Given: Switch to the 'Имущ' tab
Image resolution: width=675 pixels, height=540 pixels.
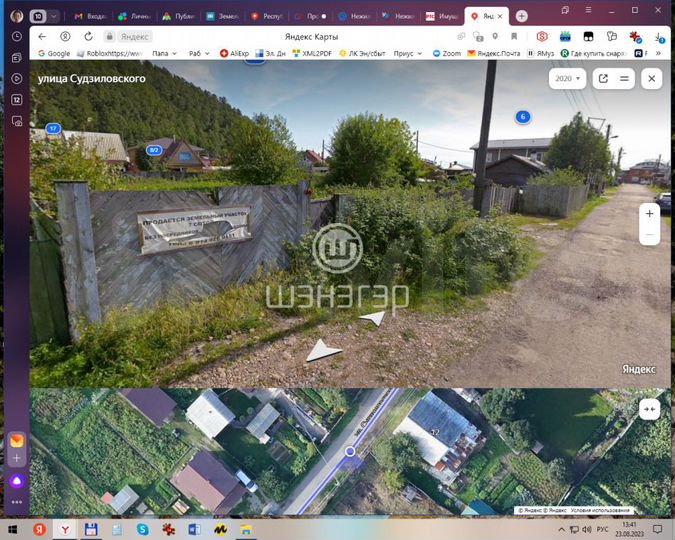Looking at the screenshot, I should point(442,16).
